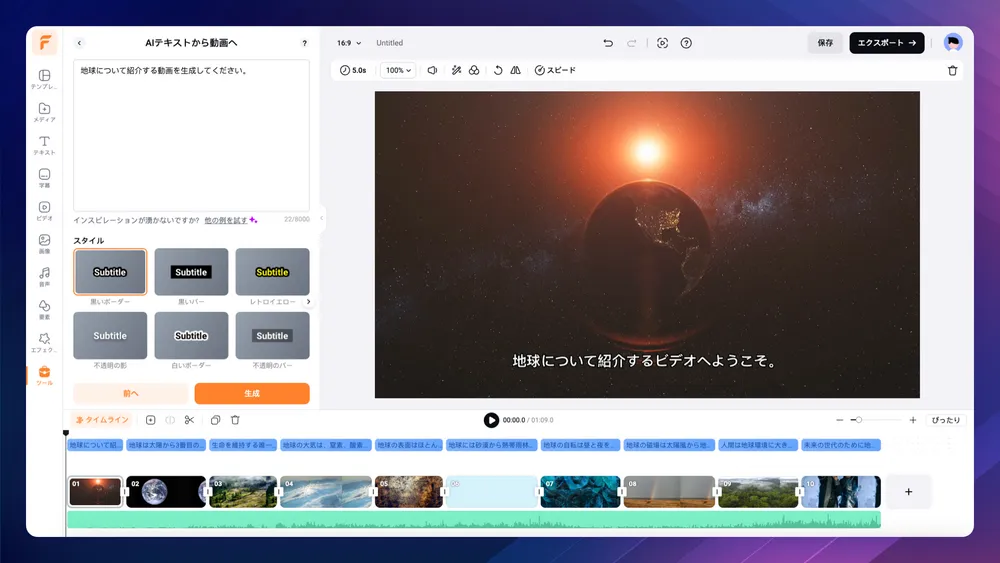Open the magic wand adjust tool
Viewport: 1000px width, 563px height.
(x=457, y=70)
